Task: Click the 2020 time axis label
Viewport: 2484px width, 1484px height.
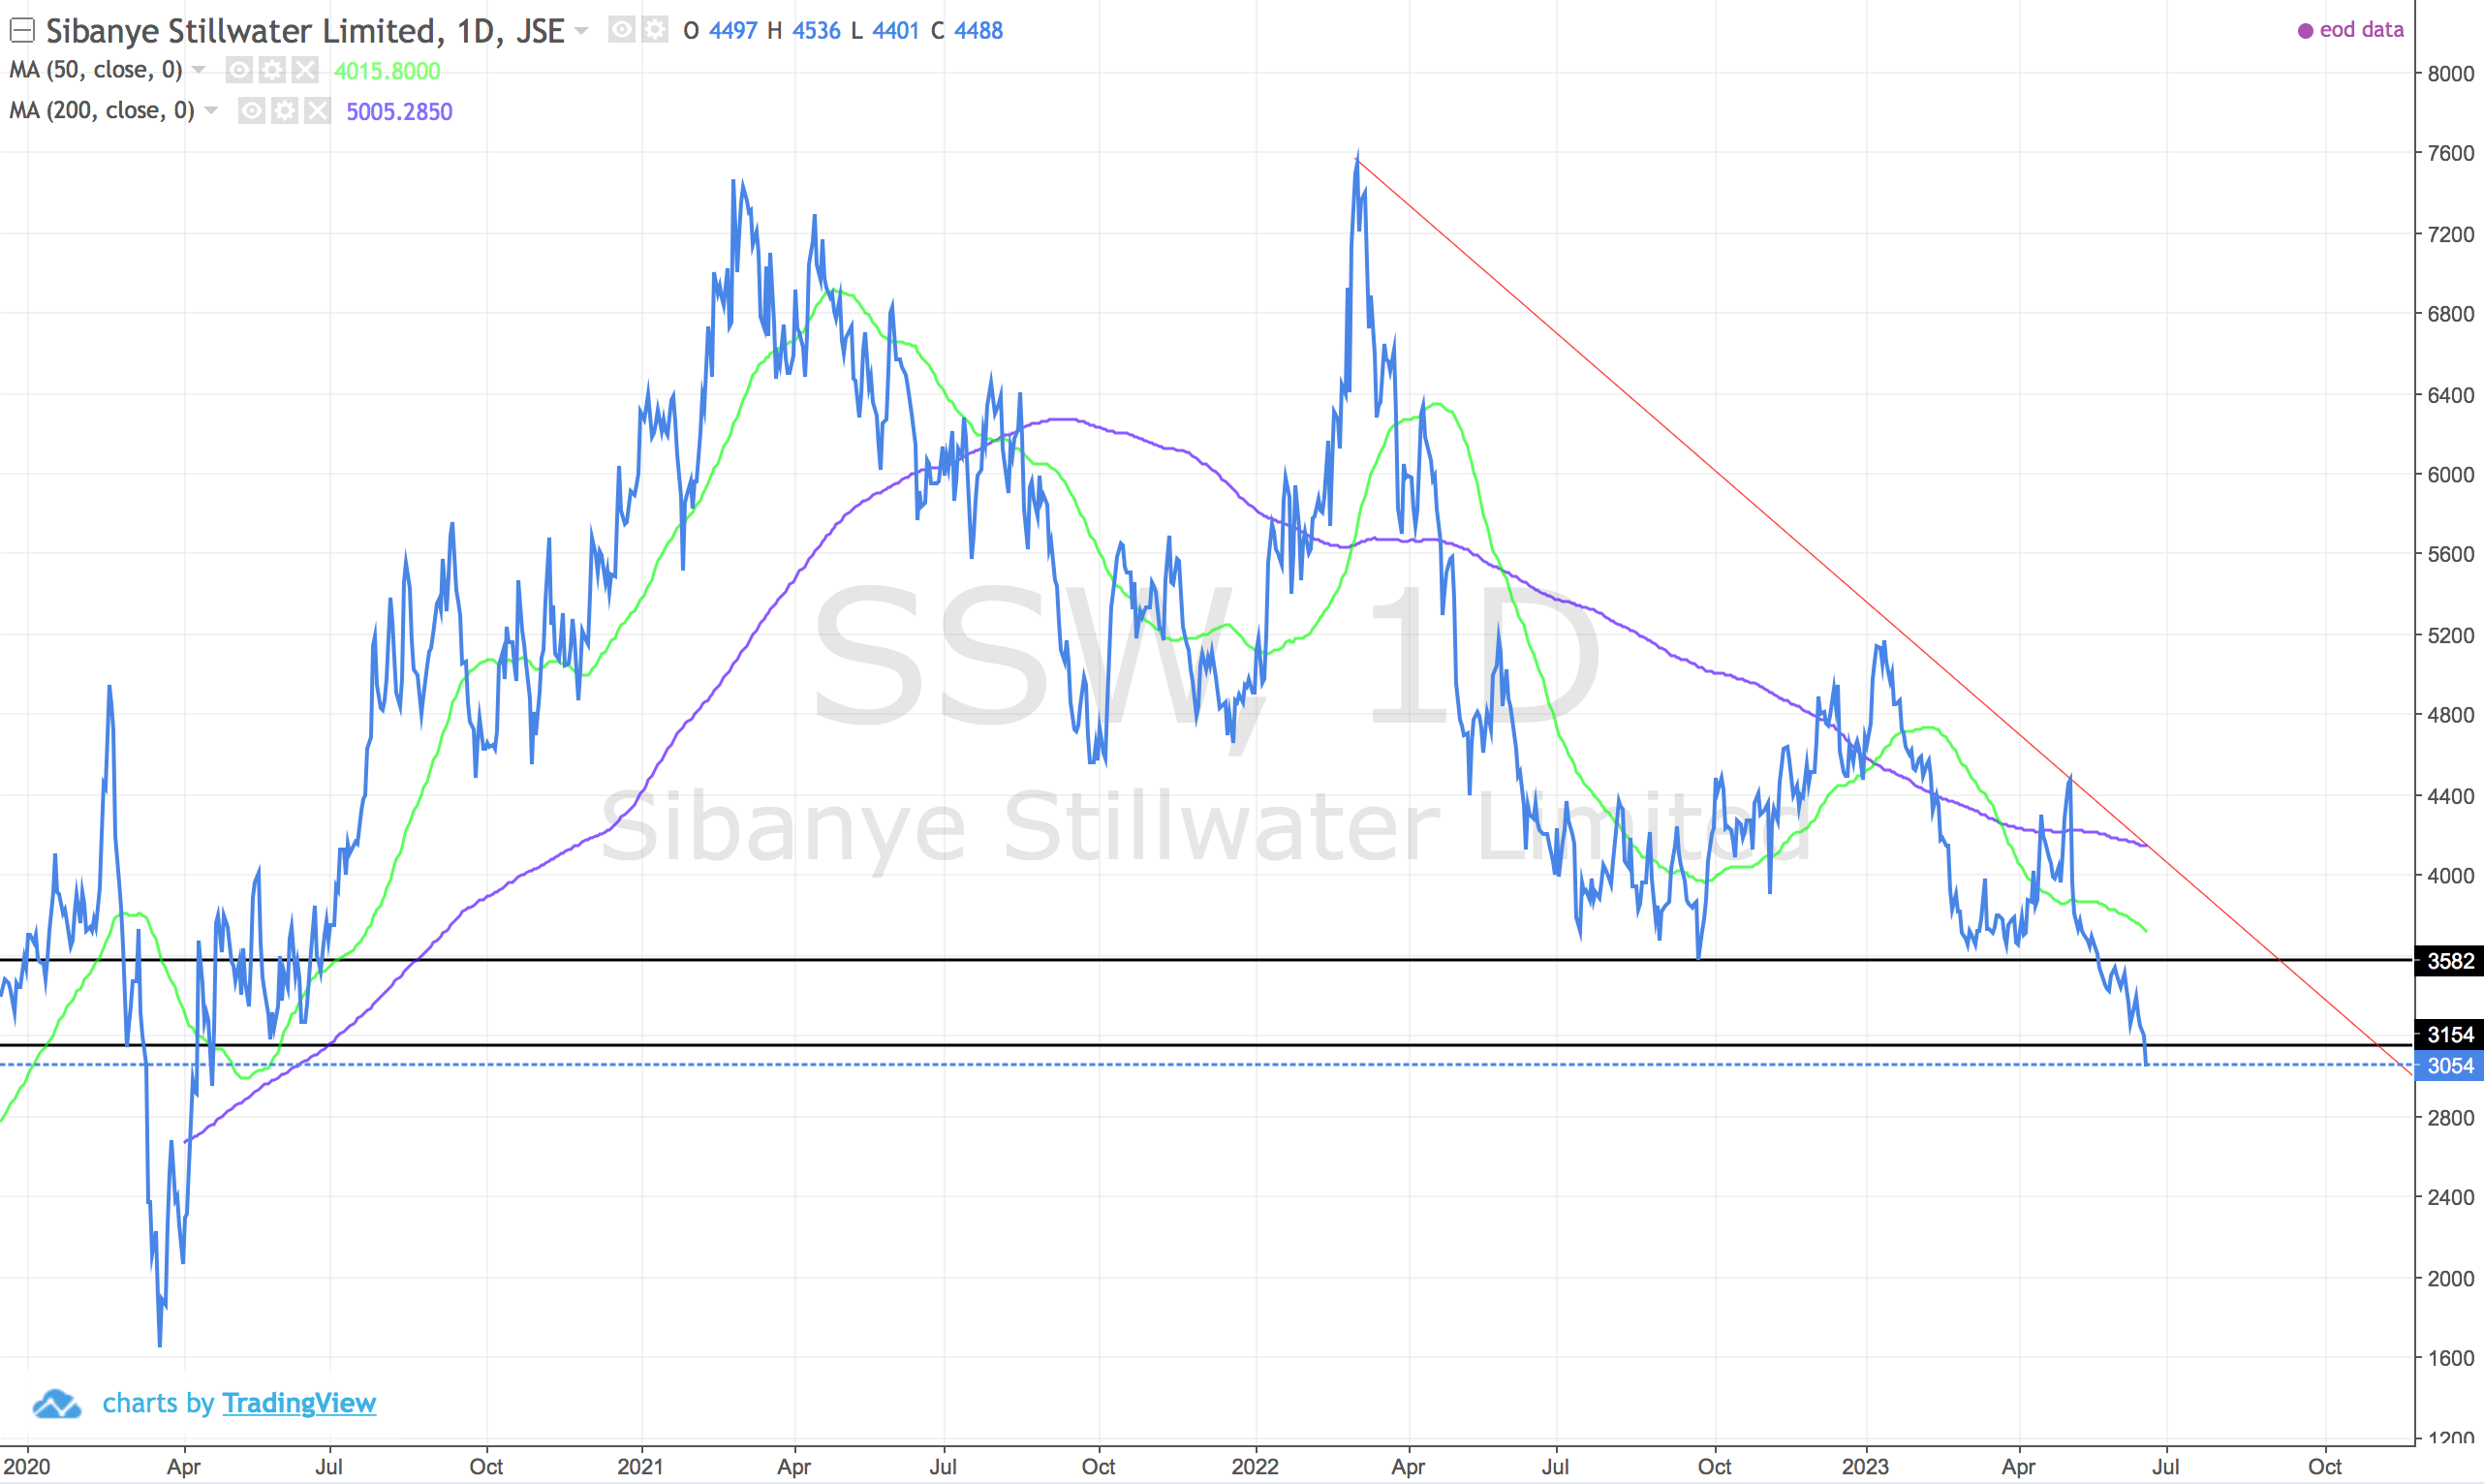Action: (x=26, y=1466)
